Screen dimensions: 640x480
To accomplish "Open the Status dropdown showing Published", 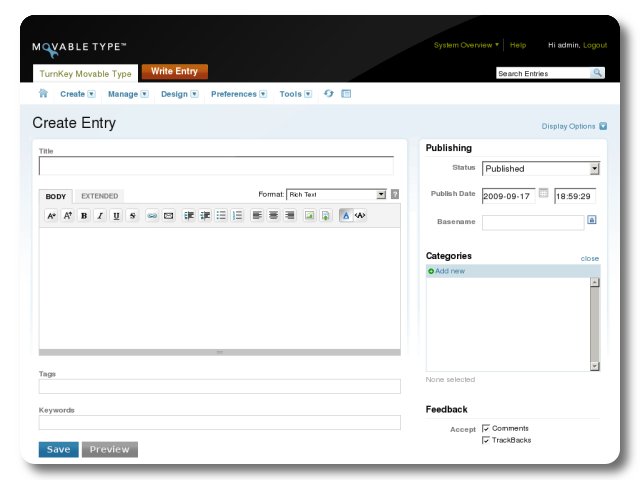I will (x=540, y=169).
